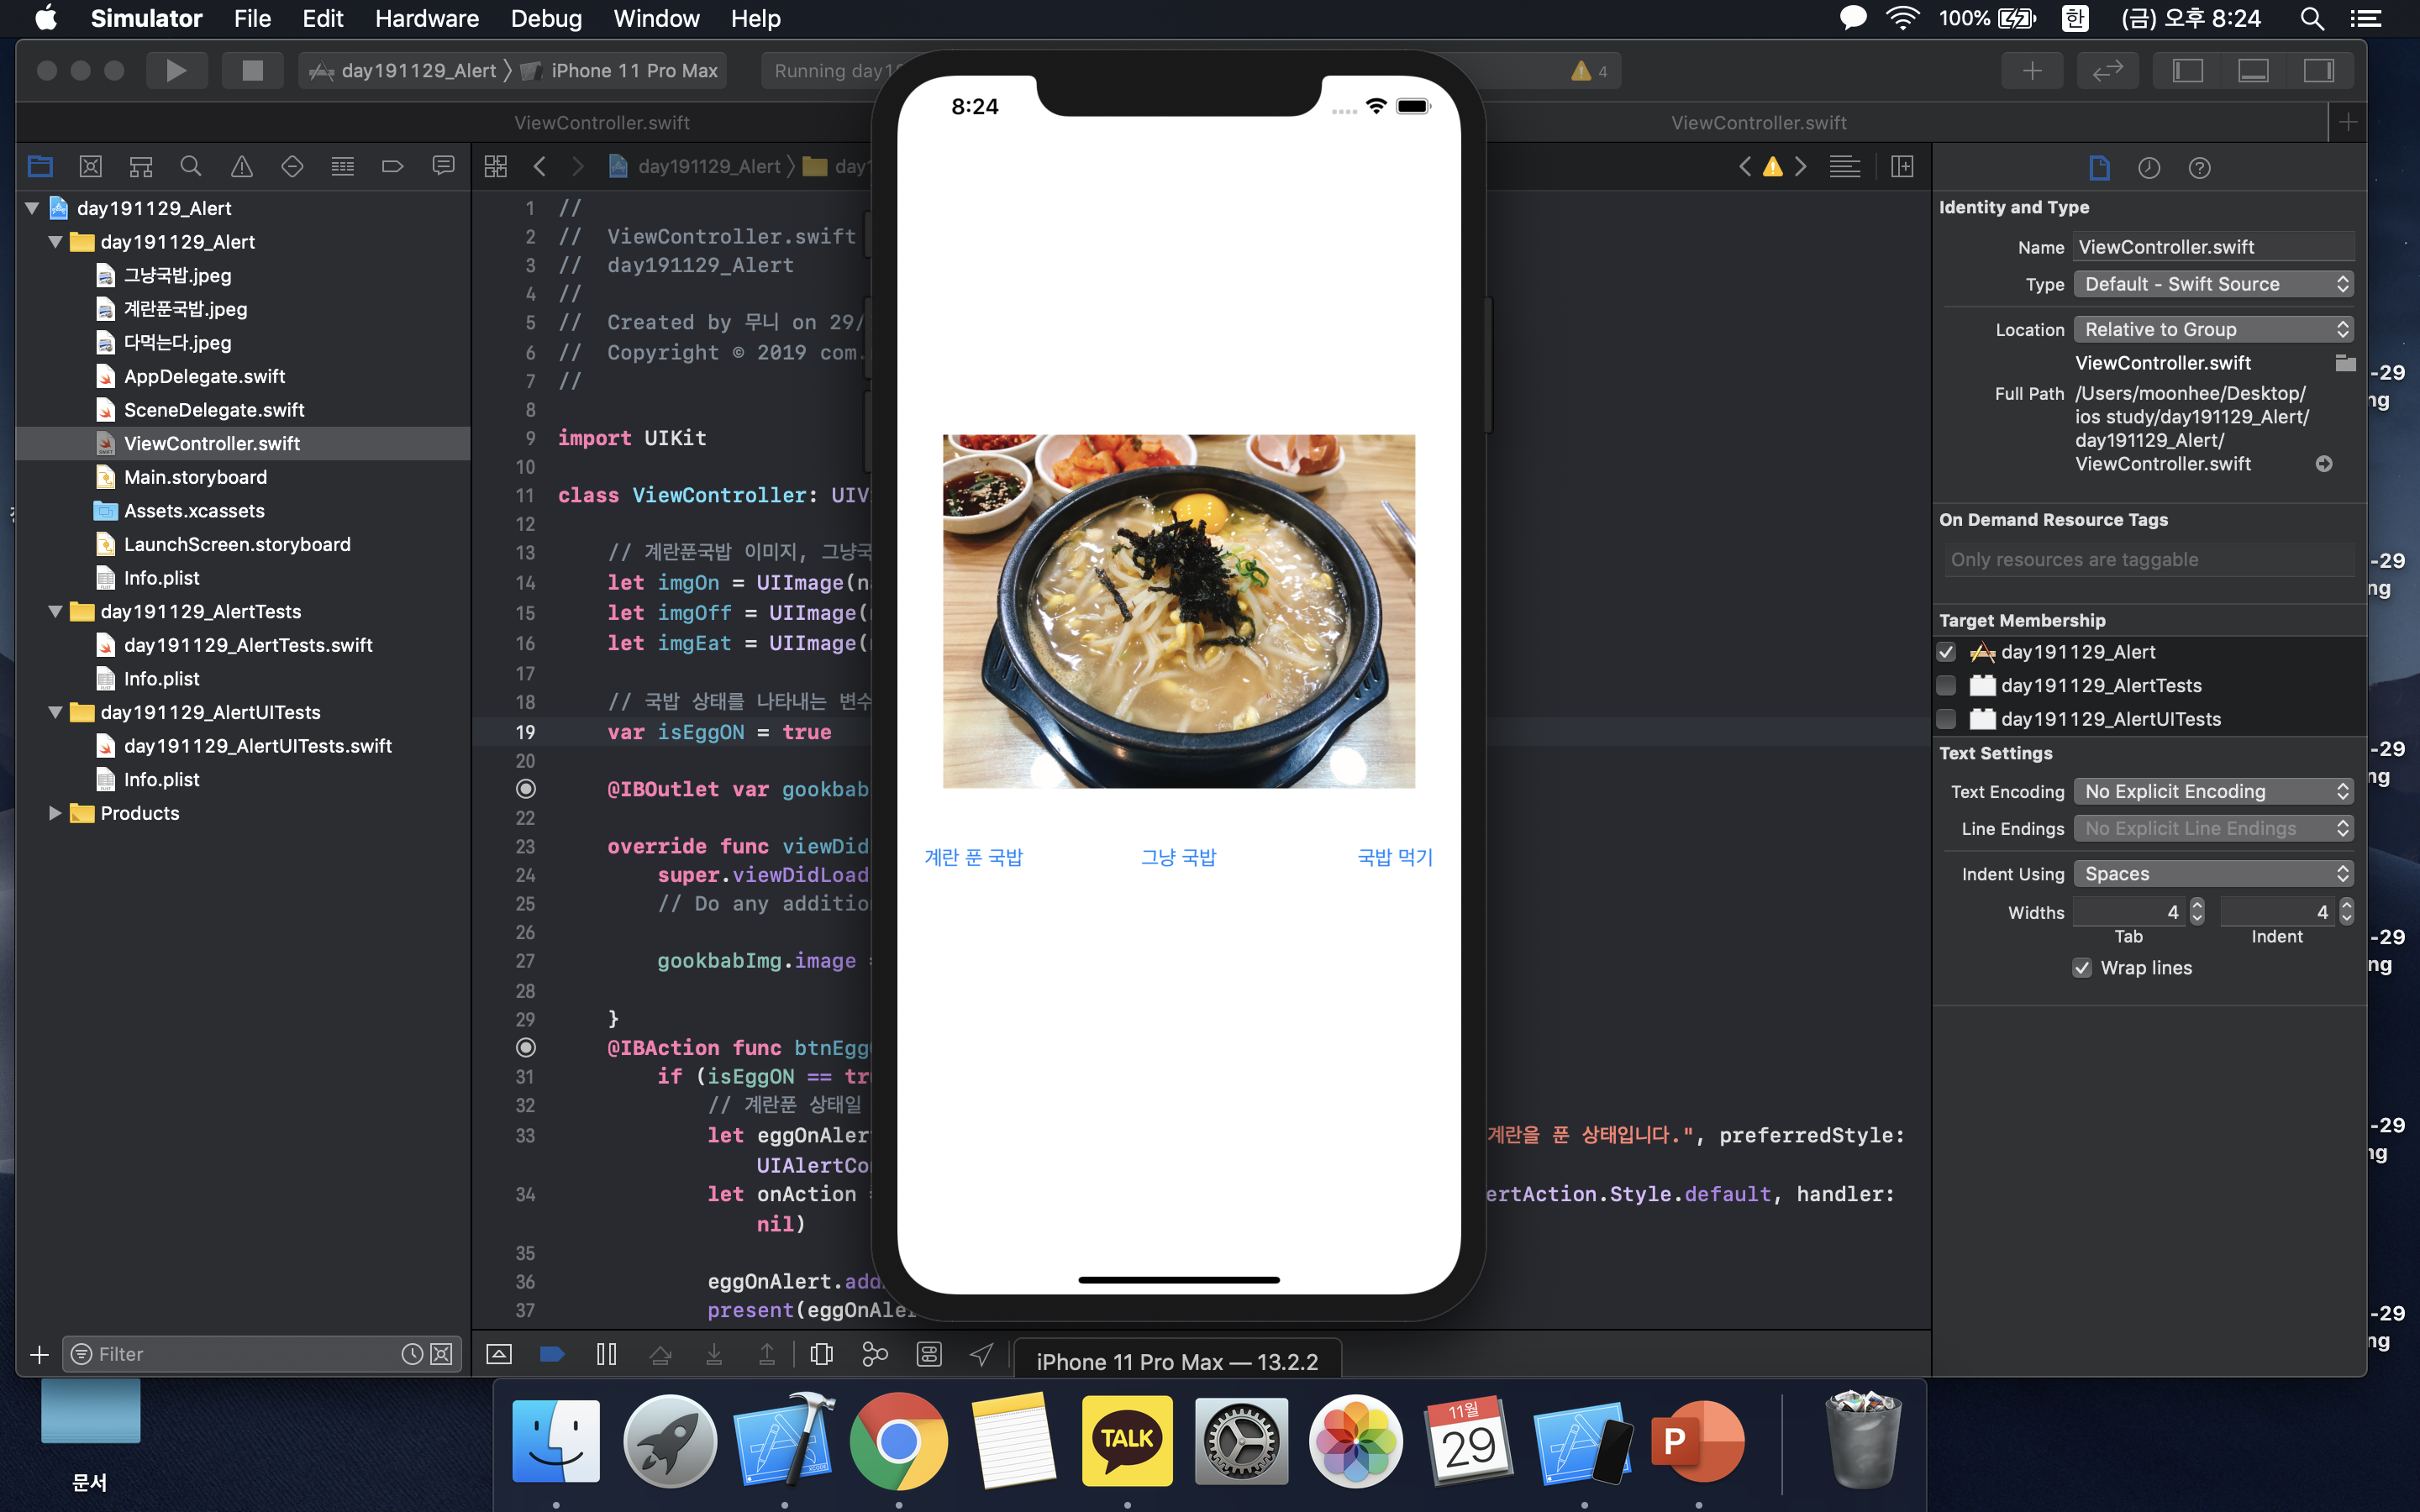Click Simulate Location arrow icon
The width and height of the screenshot is (2420, 1512).
pyautogui.click(x=981, y=1354)
